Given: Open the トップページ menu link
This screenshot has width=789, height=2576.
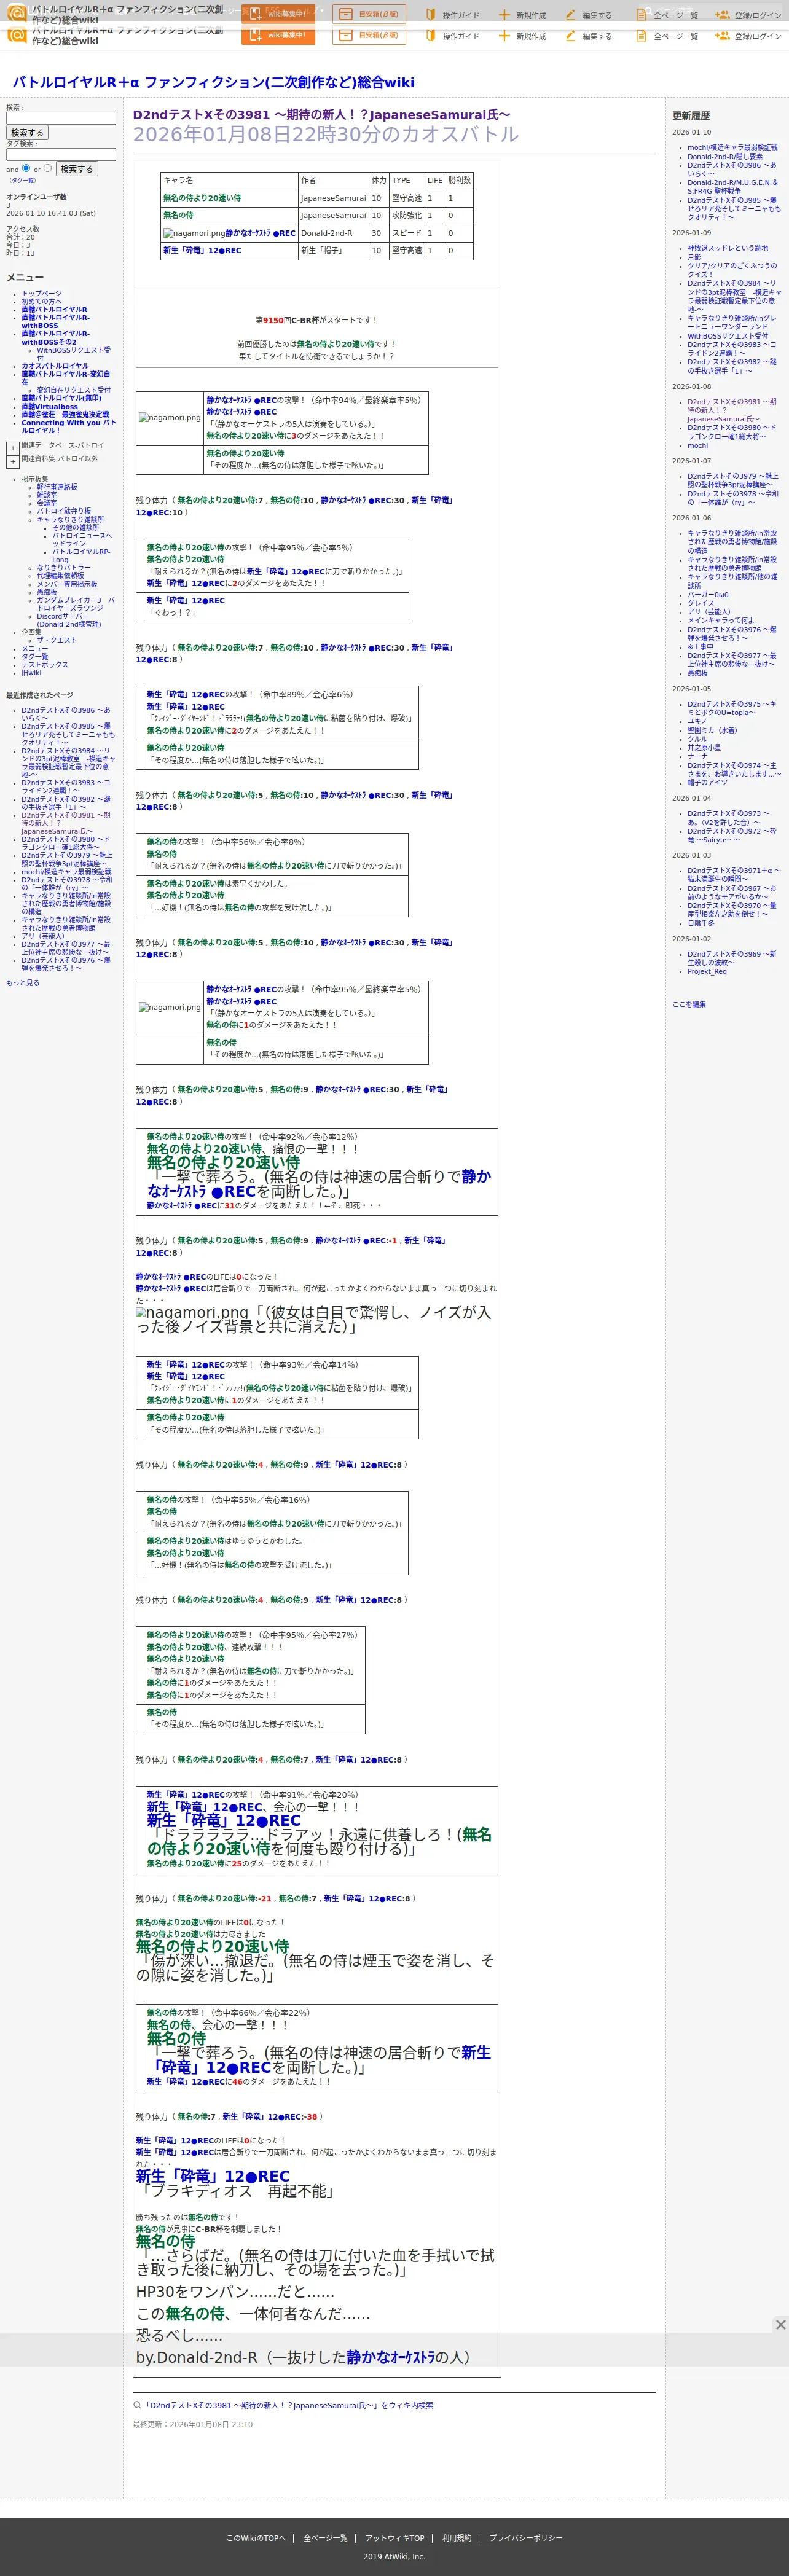Looking at the screenshot, I should point(41,294).
